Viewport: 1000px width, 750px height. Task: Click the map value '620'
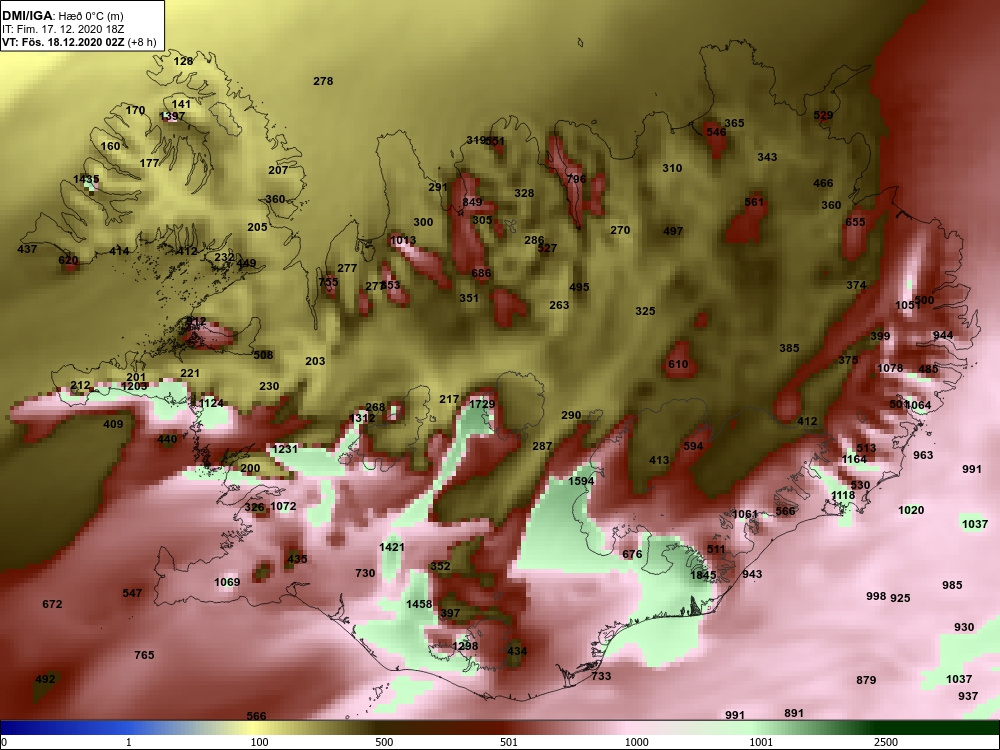[68, 260]
